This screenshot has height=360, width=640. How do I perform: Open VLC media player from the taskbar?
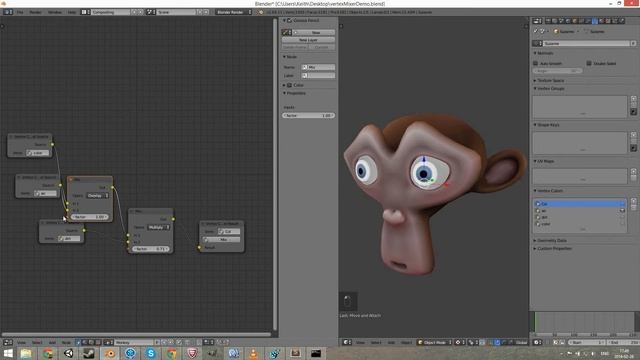[253, 353]
